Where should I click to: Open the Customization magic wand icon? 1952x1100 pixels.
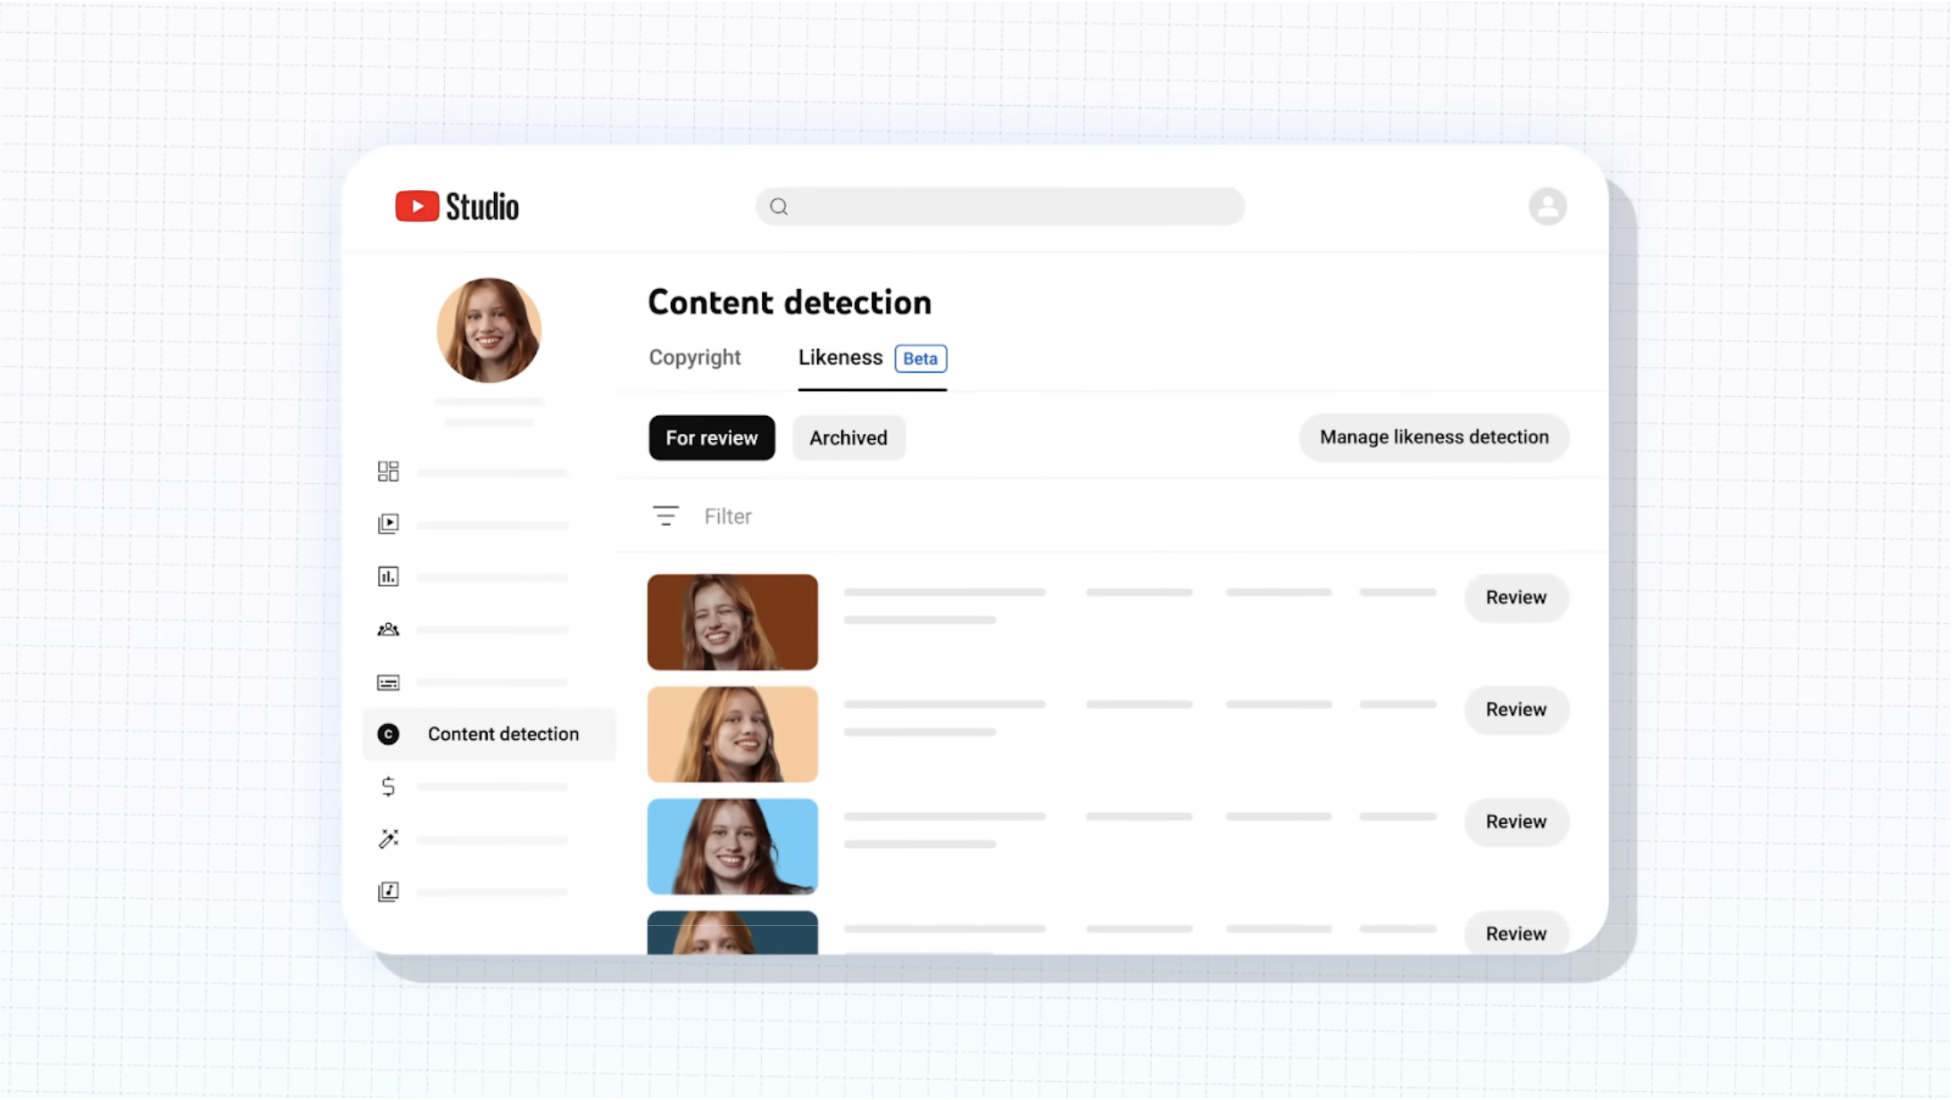click(x=388, y=839)
